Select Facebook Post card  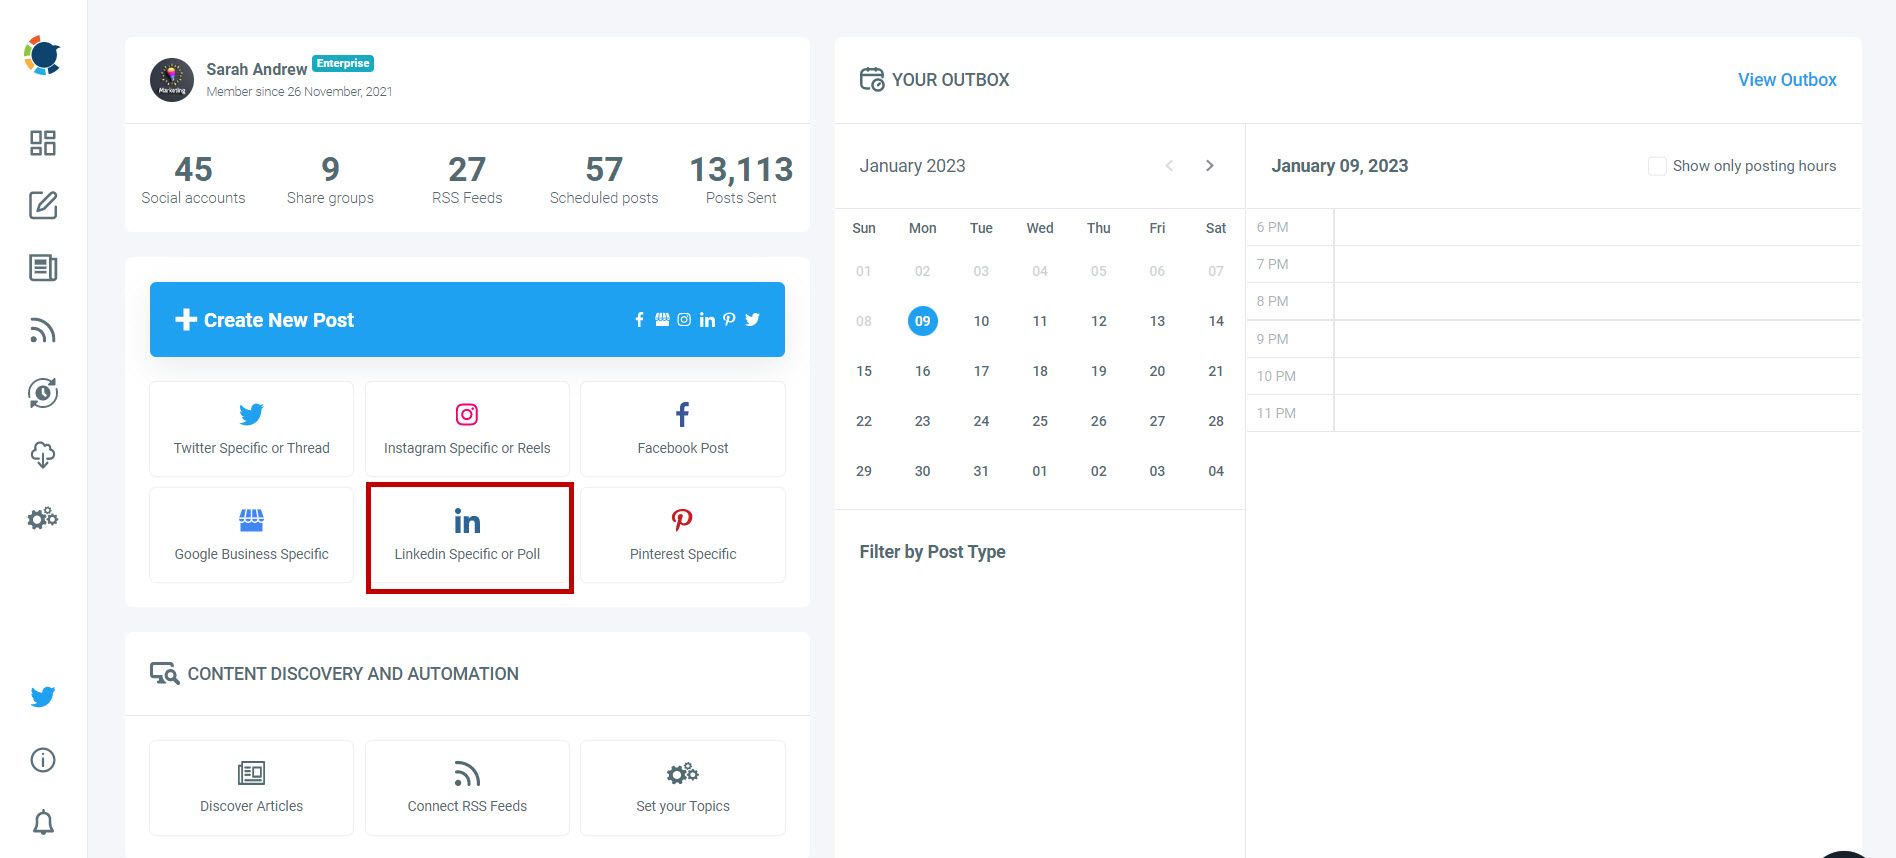click(683, 429)
